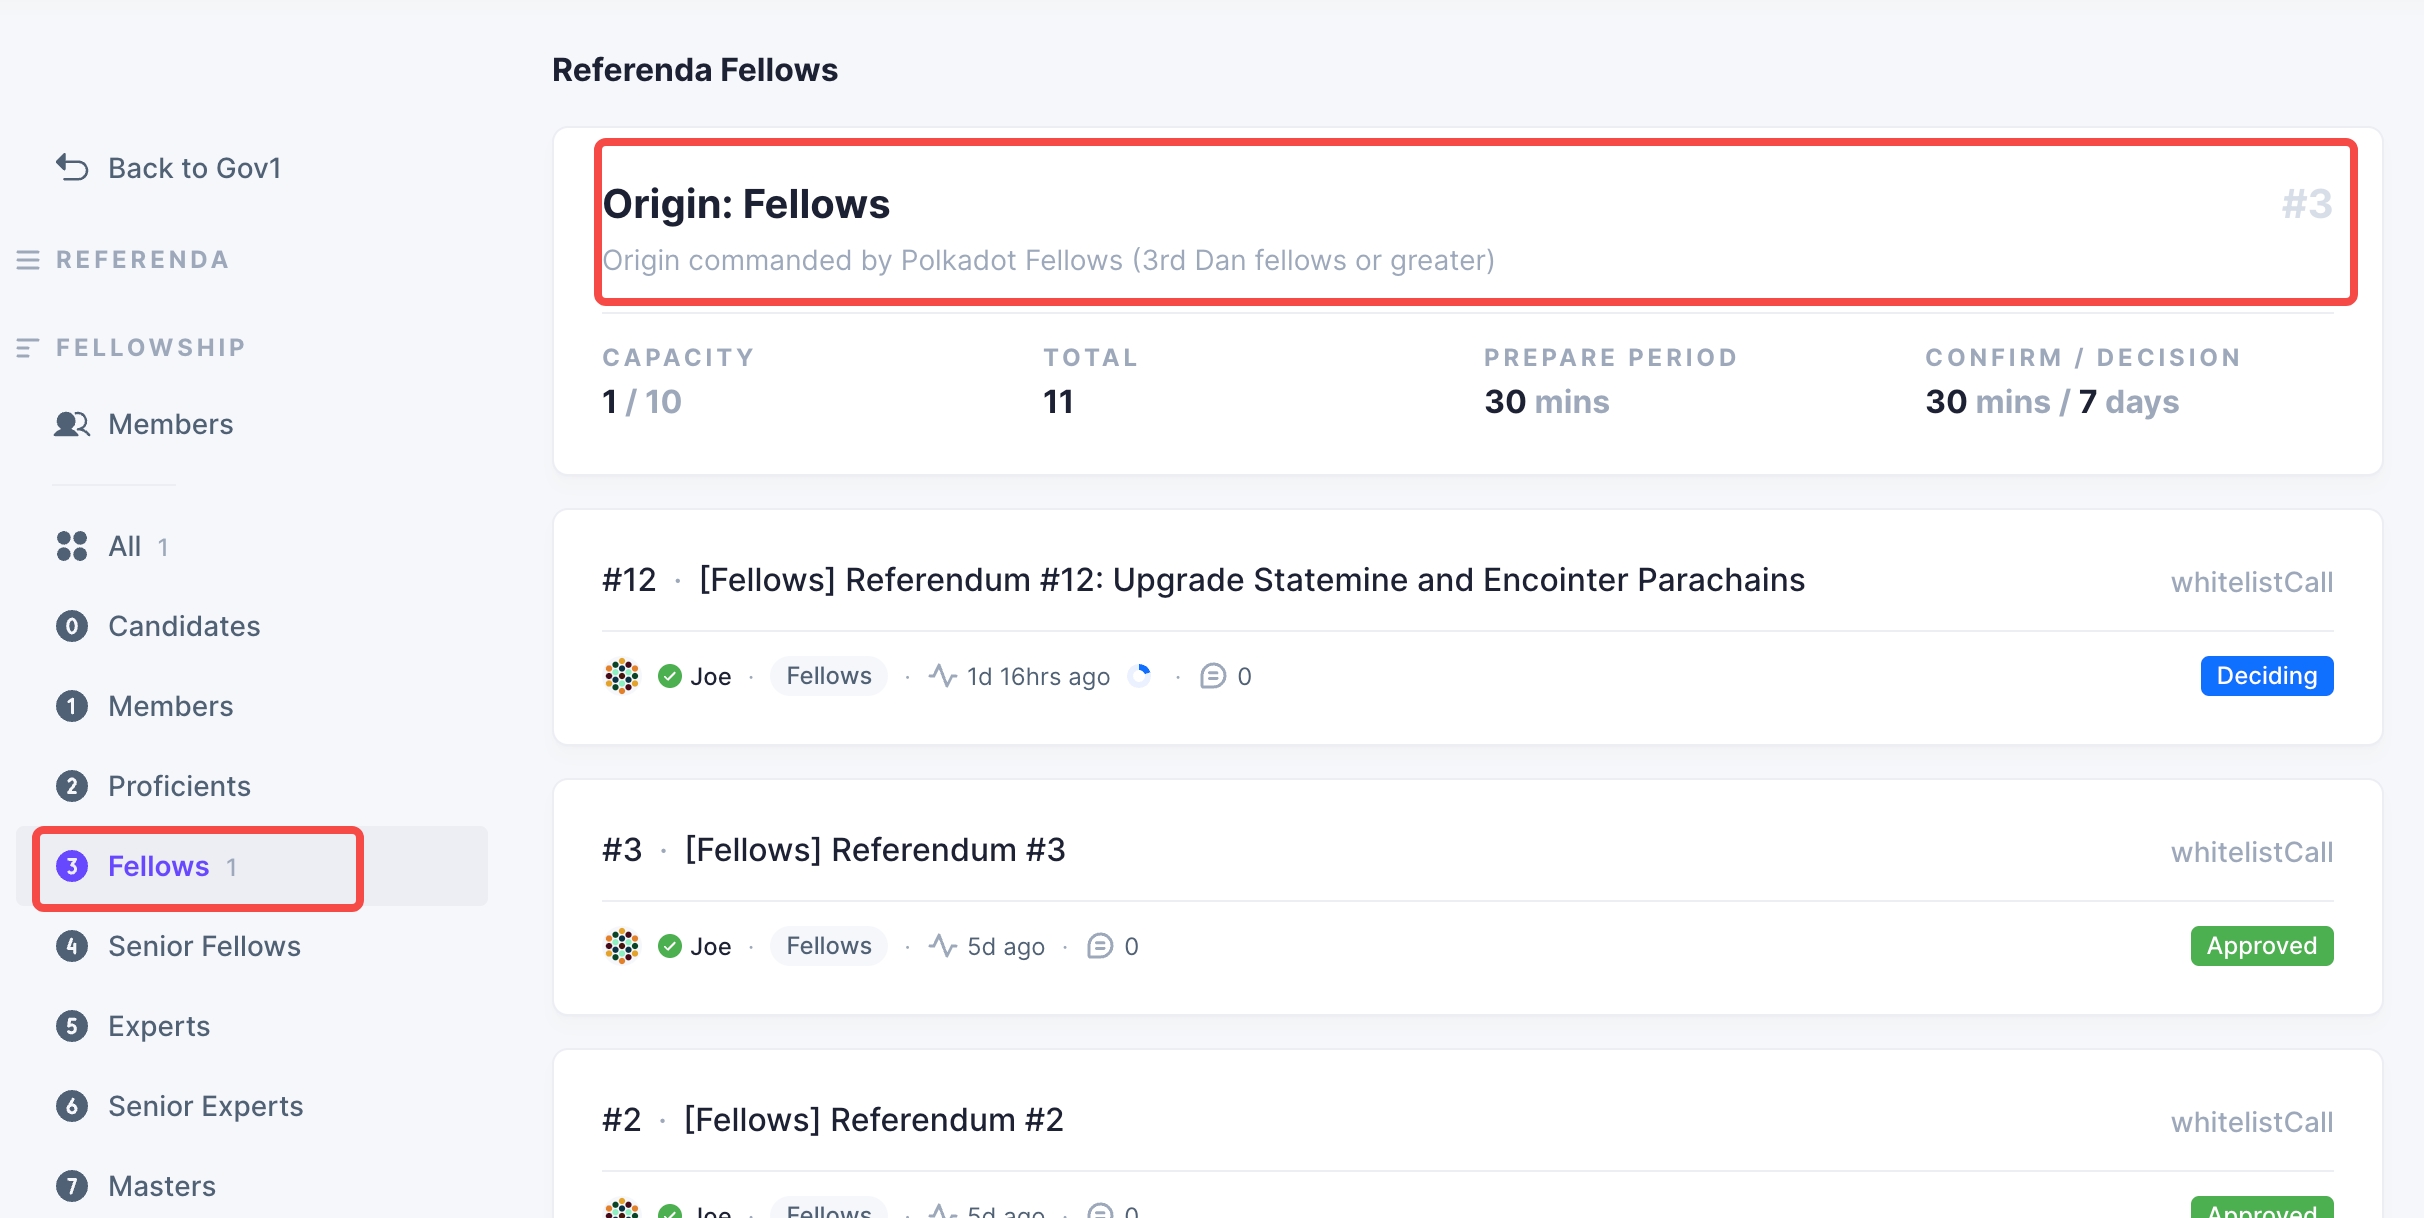Click the activity icon on Referendum #12
This screenshot has width=2424, height=1218.
942,676
